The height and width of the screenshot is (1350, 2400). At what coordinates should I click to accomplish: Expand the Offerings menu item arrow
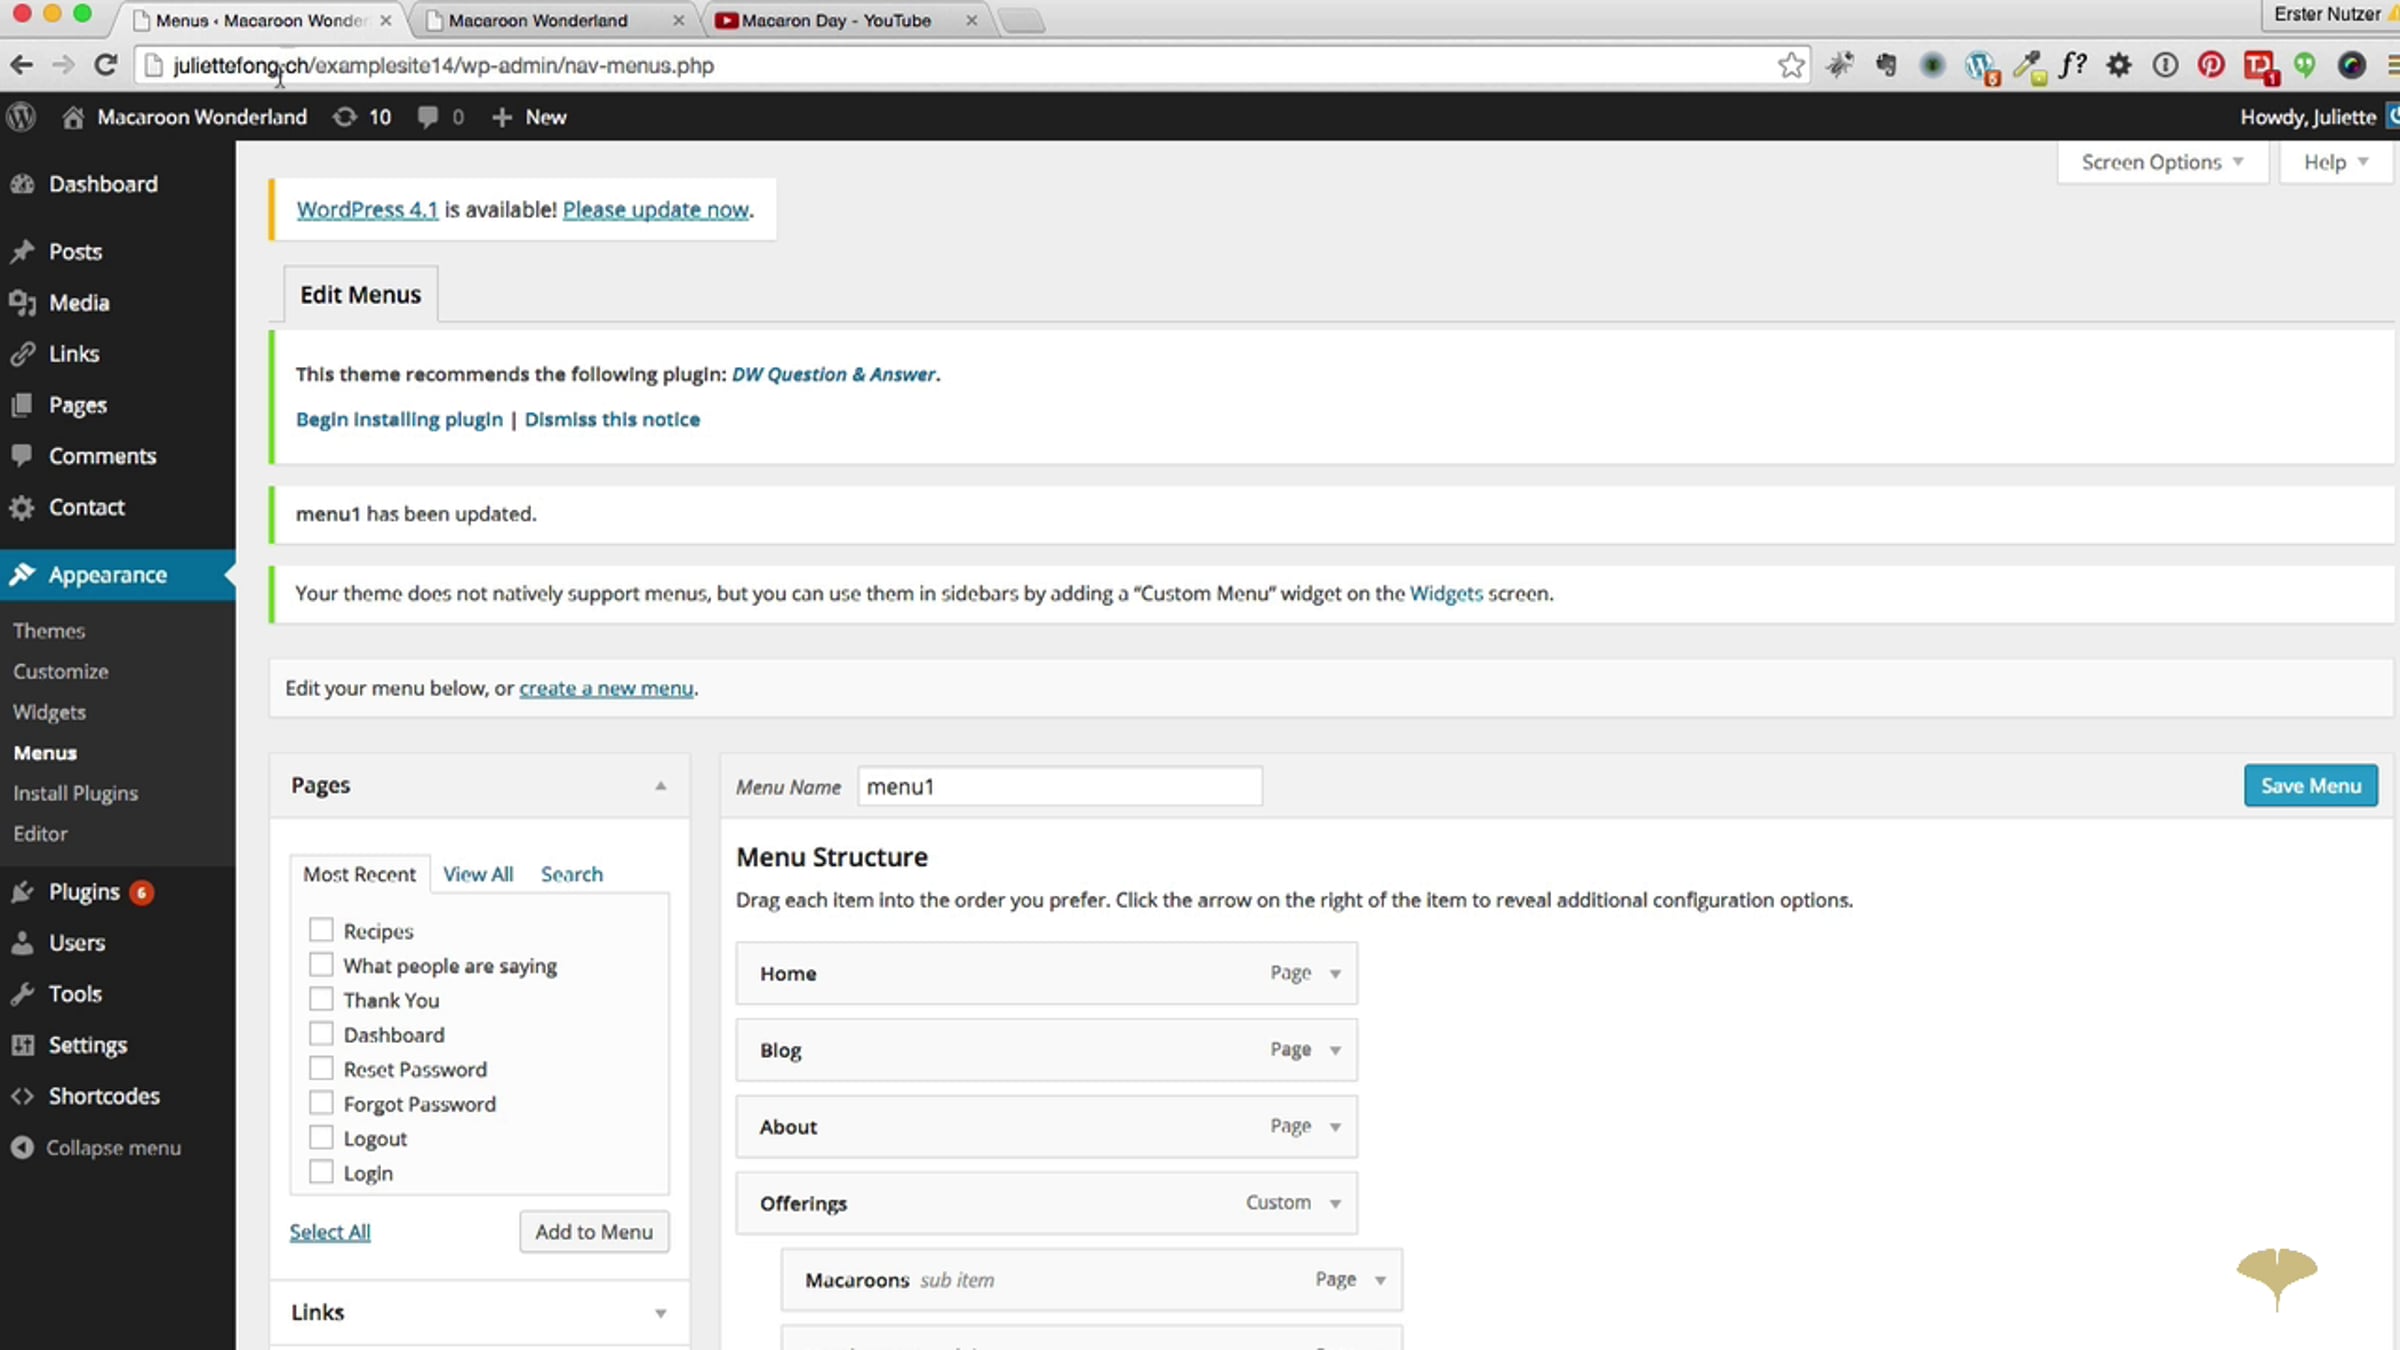1335,1204
